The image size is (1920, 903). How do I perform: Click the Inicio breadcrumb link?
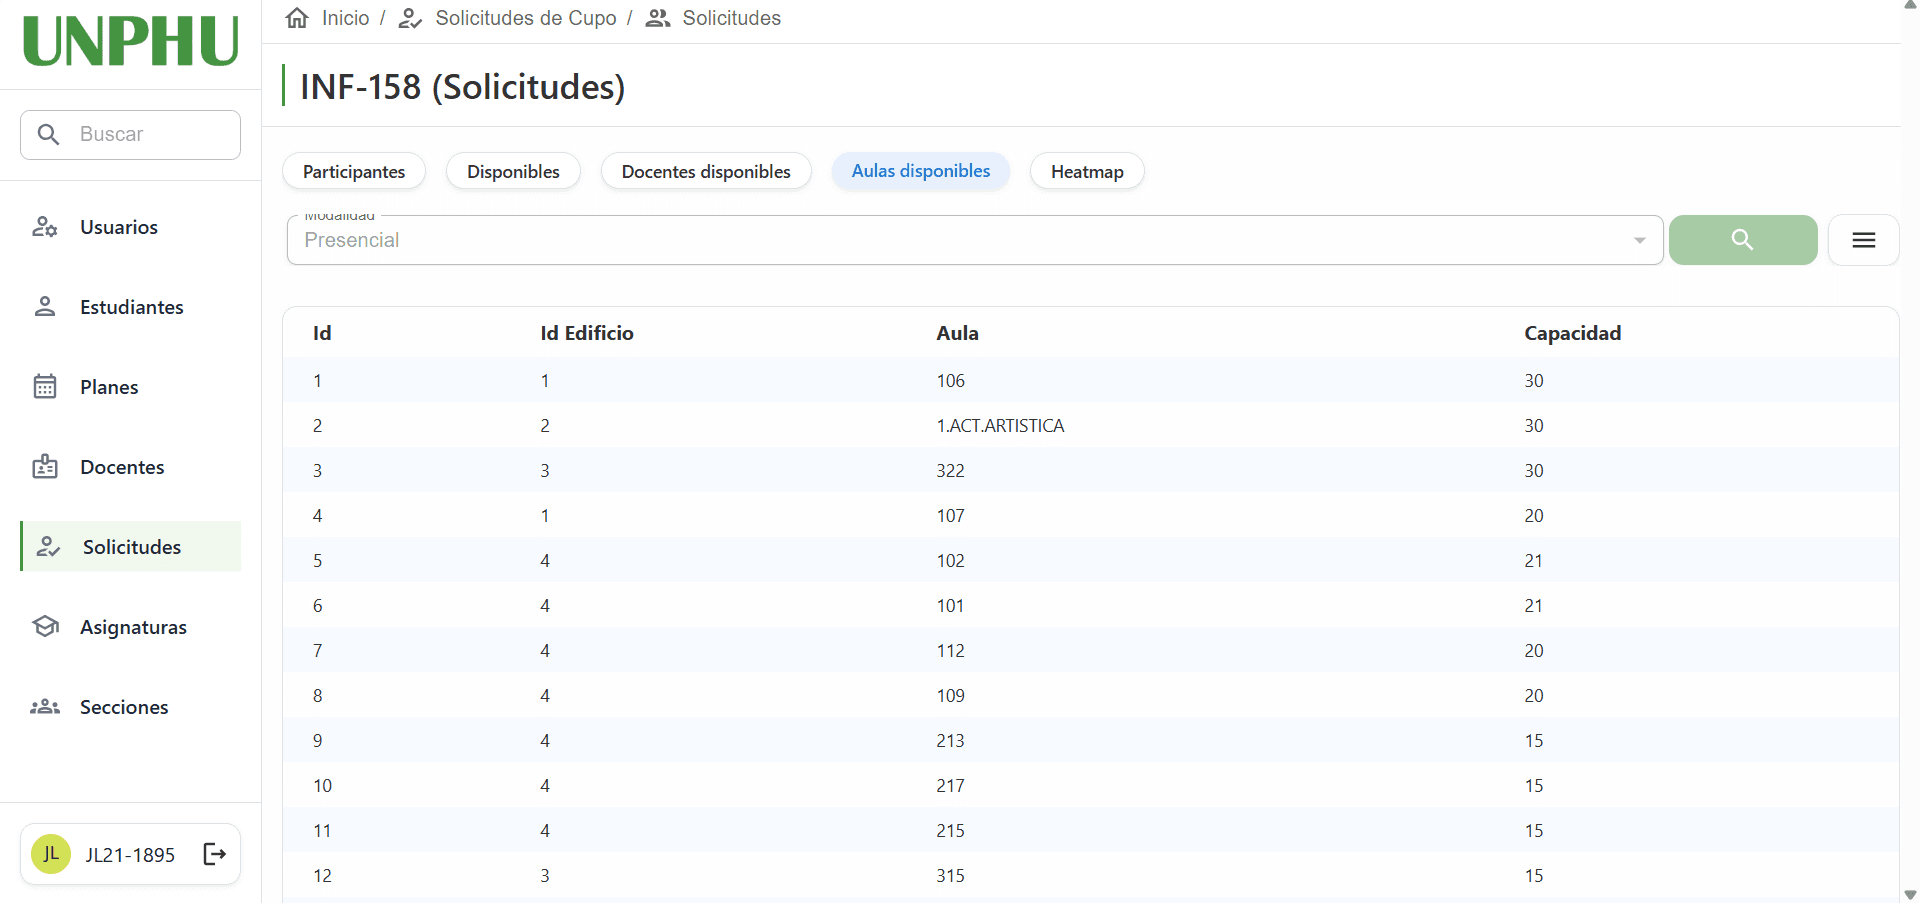point(345,18)
